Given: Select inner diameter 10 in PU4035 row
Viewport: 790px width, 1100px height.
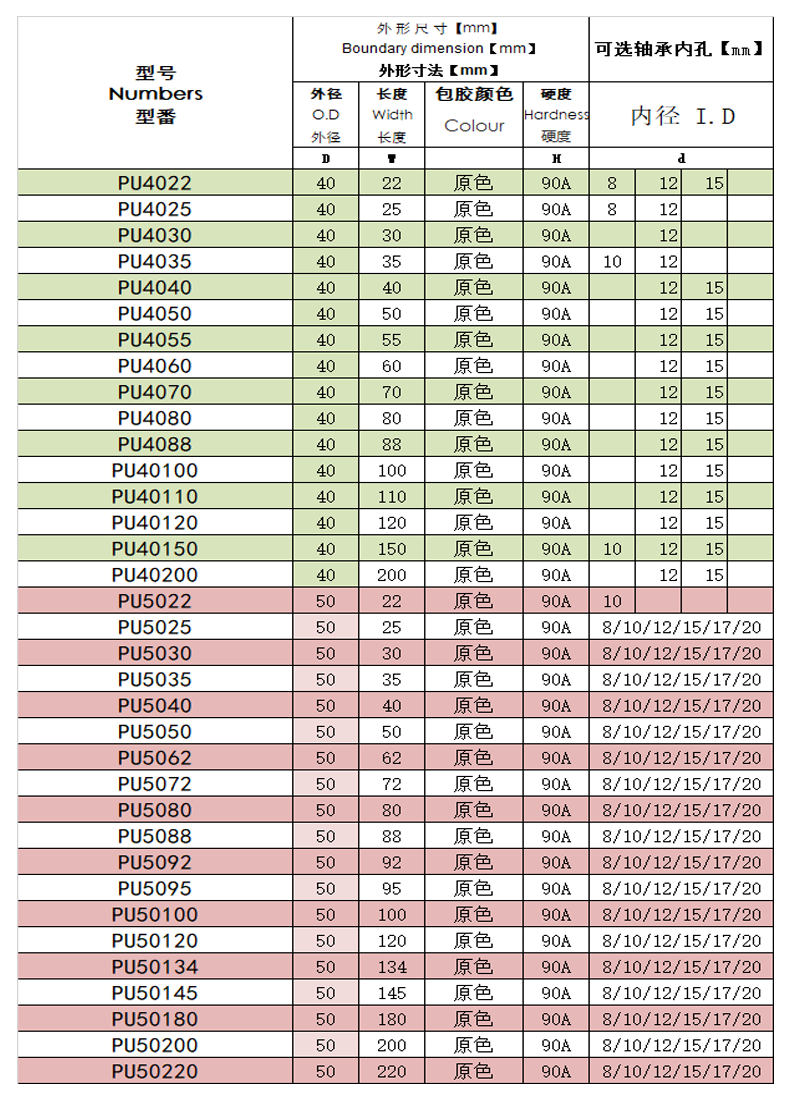Looking at the screenshot, I should [x=612, y=262].
